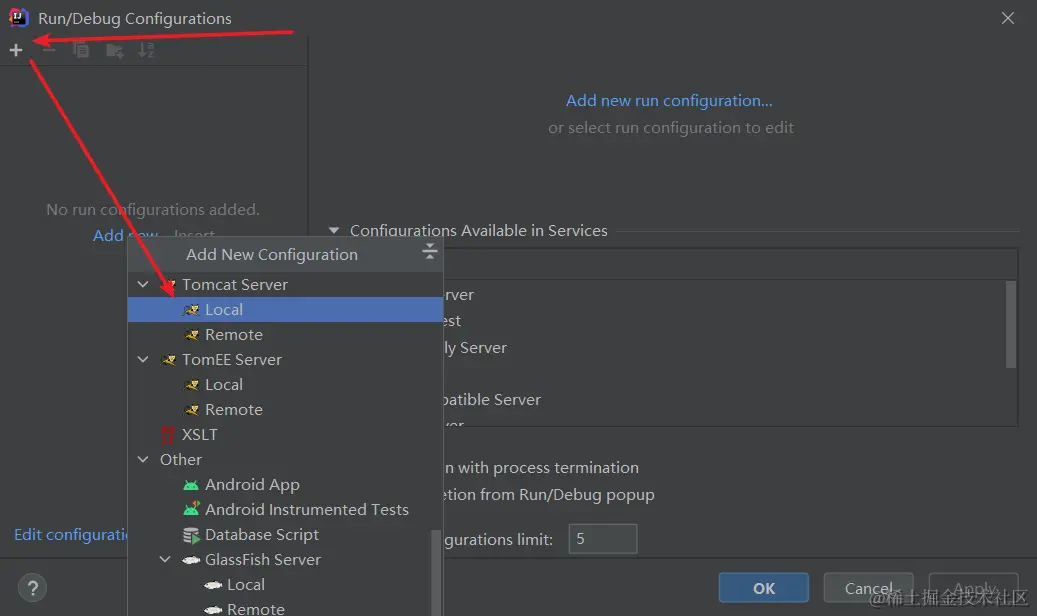Viewport: 1037px width, 616px height.
Task: Click the configurations limit input field
Action: coord(602,539)
